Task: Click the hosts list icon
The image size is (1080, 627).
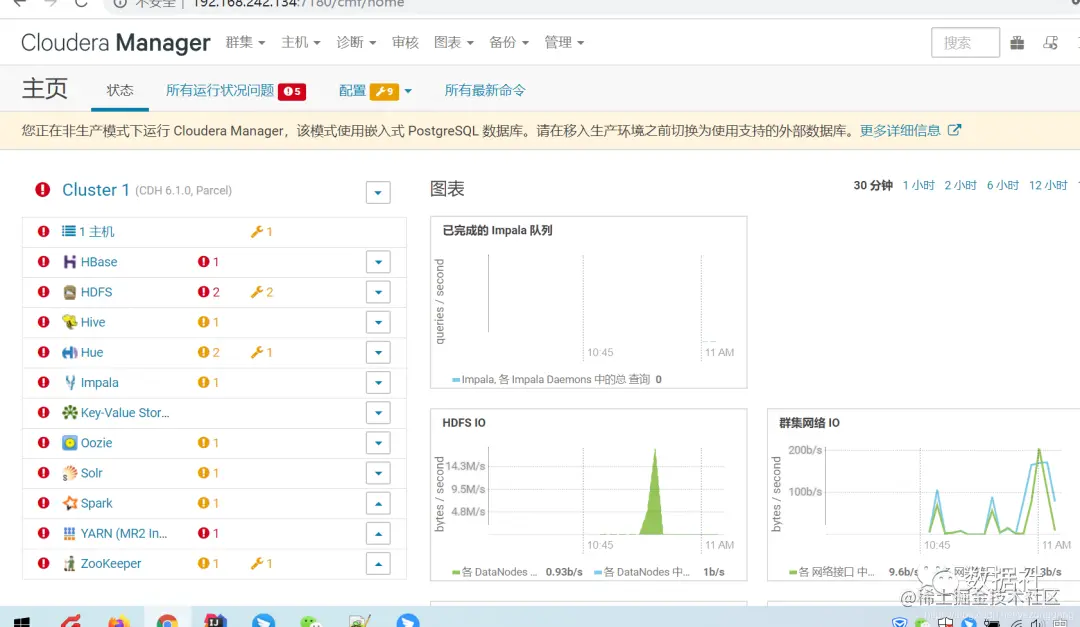Action: [x=69, y=232]
